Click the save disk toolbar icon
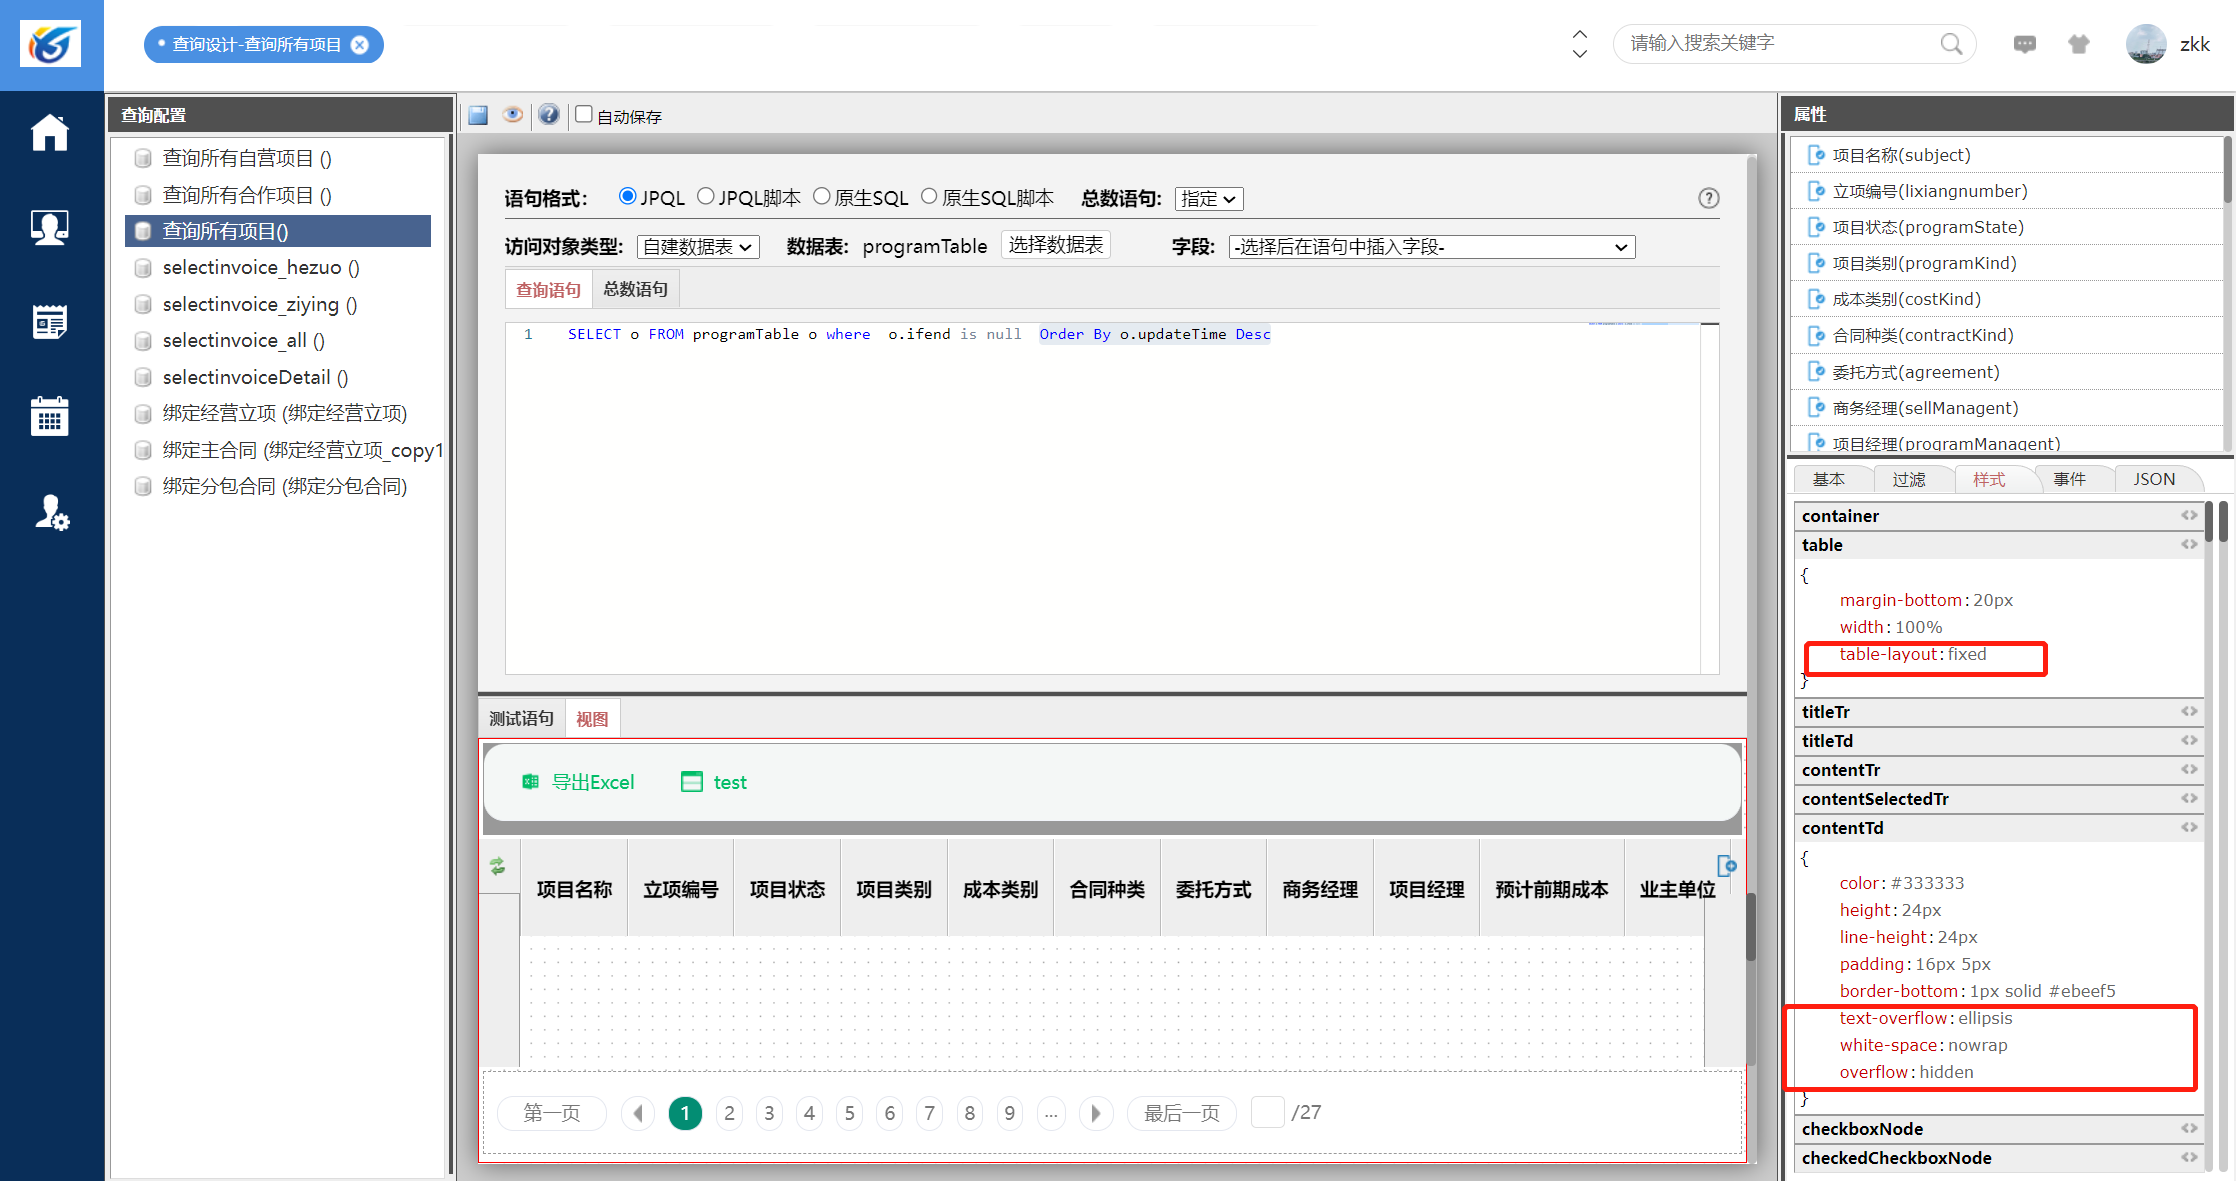The height and width of the screenshot is (1181, 2236). (478, 115)
